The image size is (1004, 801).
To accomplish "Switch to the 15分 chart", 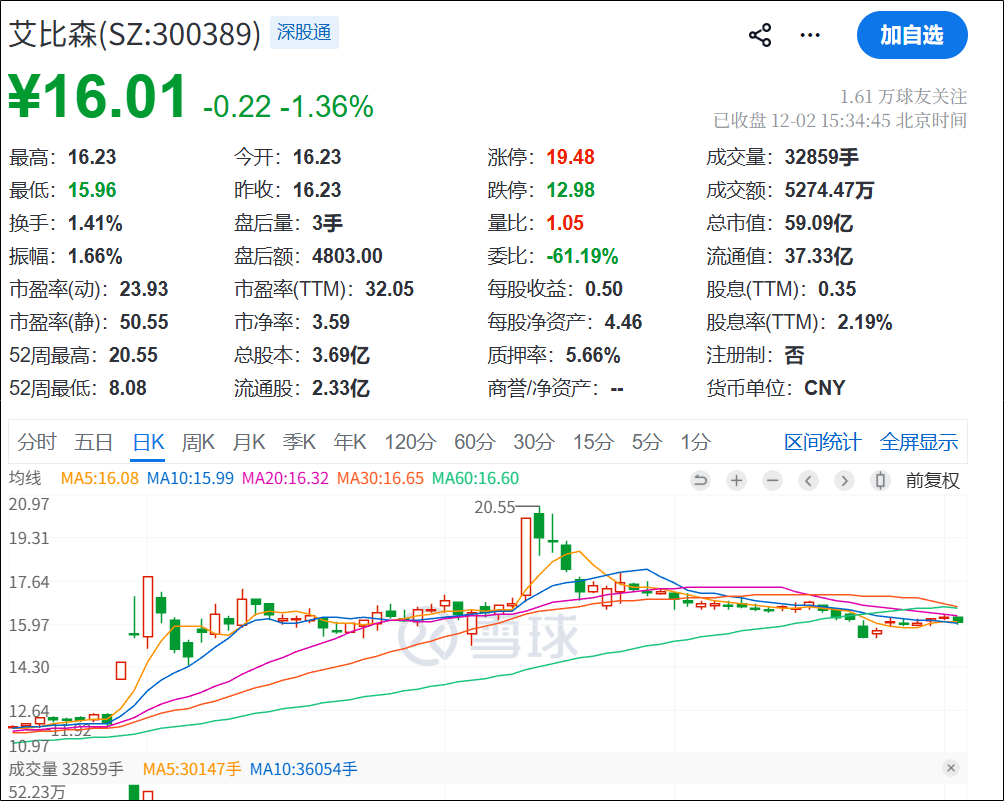I will (594, 442).
